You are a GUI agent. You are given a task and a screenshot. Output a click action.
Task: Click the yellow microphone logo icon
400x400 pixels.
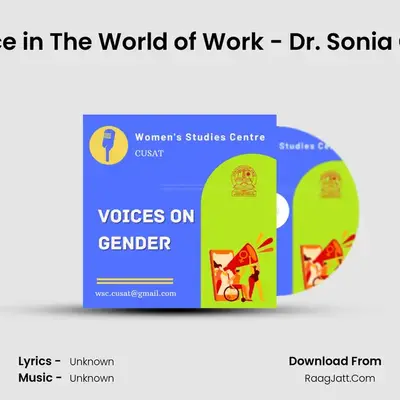click(x=109, y=145)
